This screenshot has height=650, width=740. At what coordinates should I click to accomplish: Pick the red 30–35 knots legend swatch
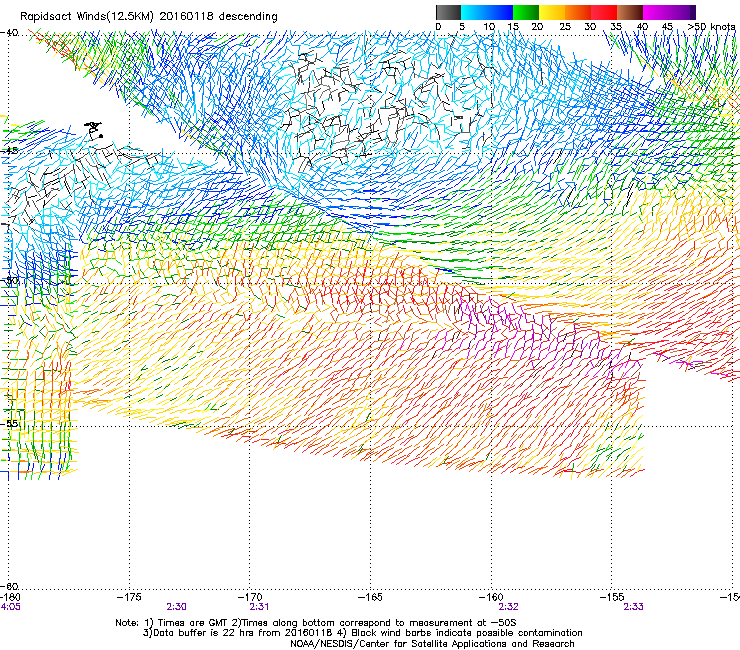[x=604, y=12]
